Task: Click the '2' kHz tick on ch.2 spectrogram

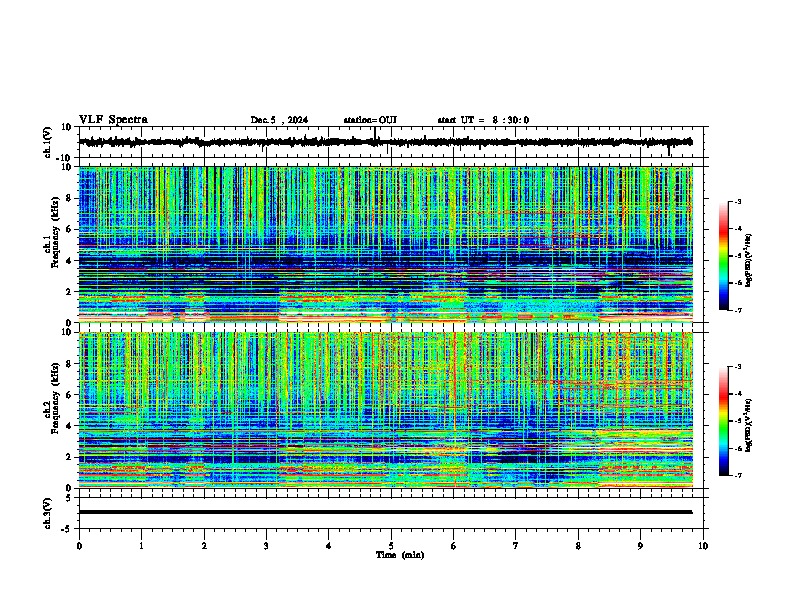Action: click(69, 457)
